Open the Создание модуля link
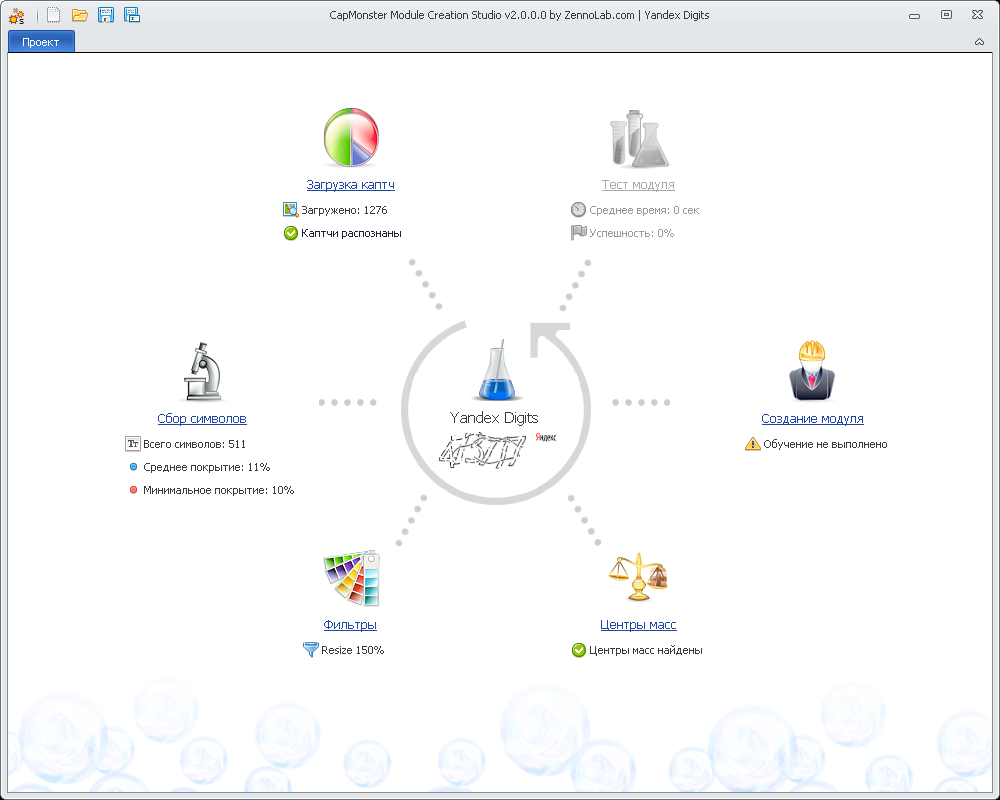 pyautogui.click(x=812, y=419)
